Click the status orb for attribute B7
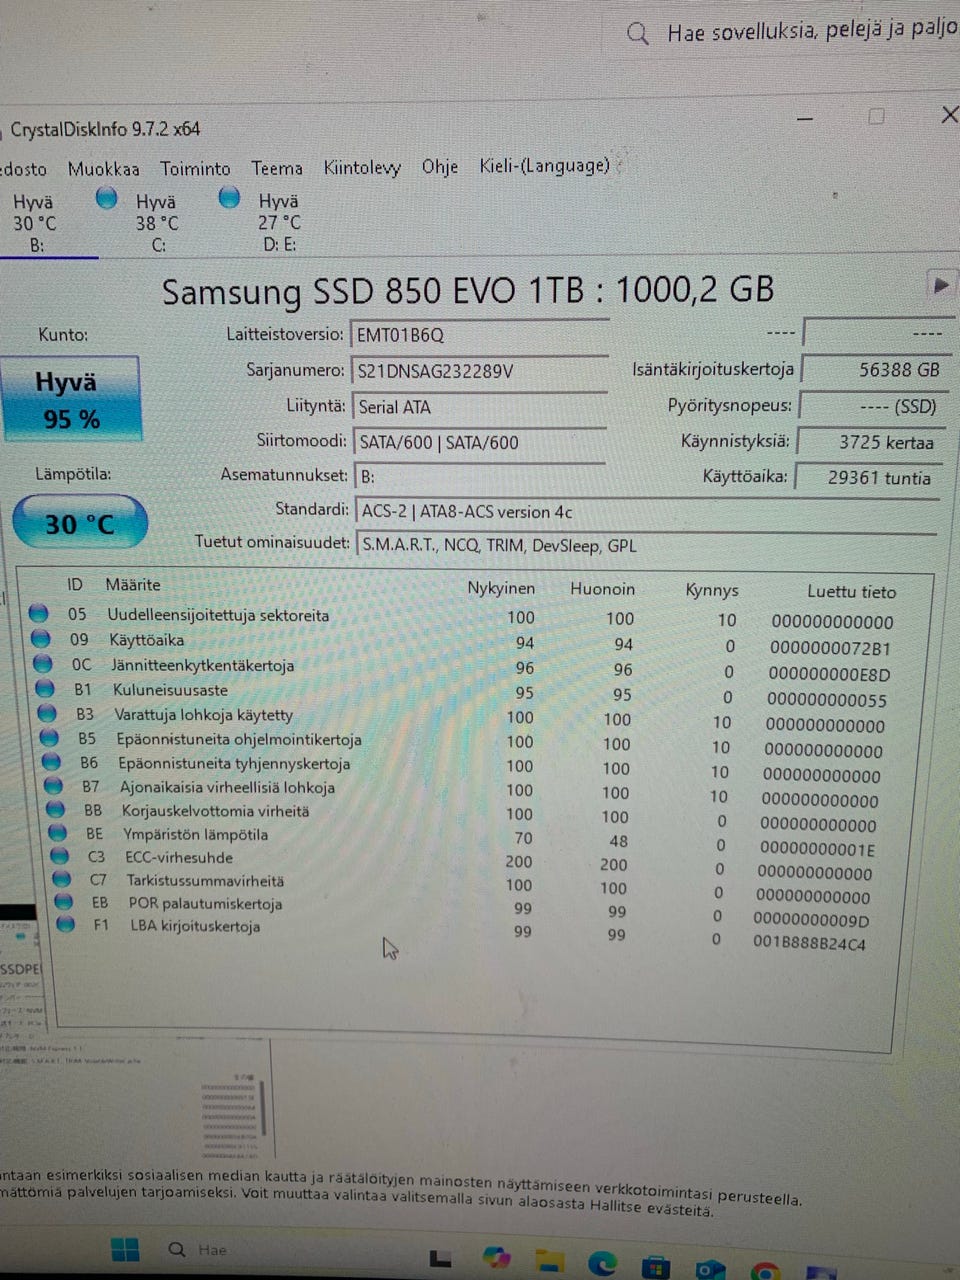The image size is (960, 1280). 54,786
